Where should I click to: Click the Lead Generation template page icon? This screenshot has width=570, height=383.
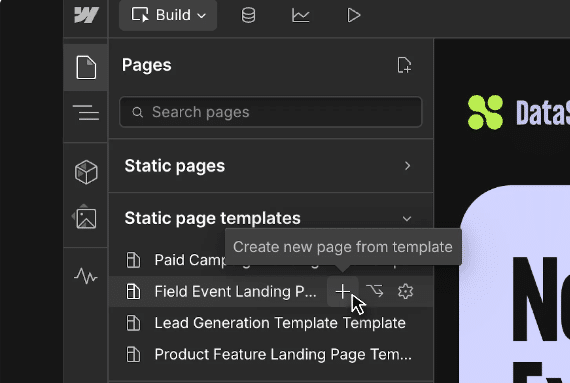pyautogui.click(x=133, y=323)
